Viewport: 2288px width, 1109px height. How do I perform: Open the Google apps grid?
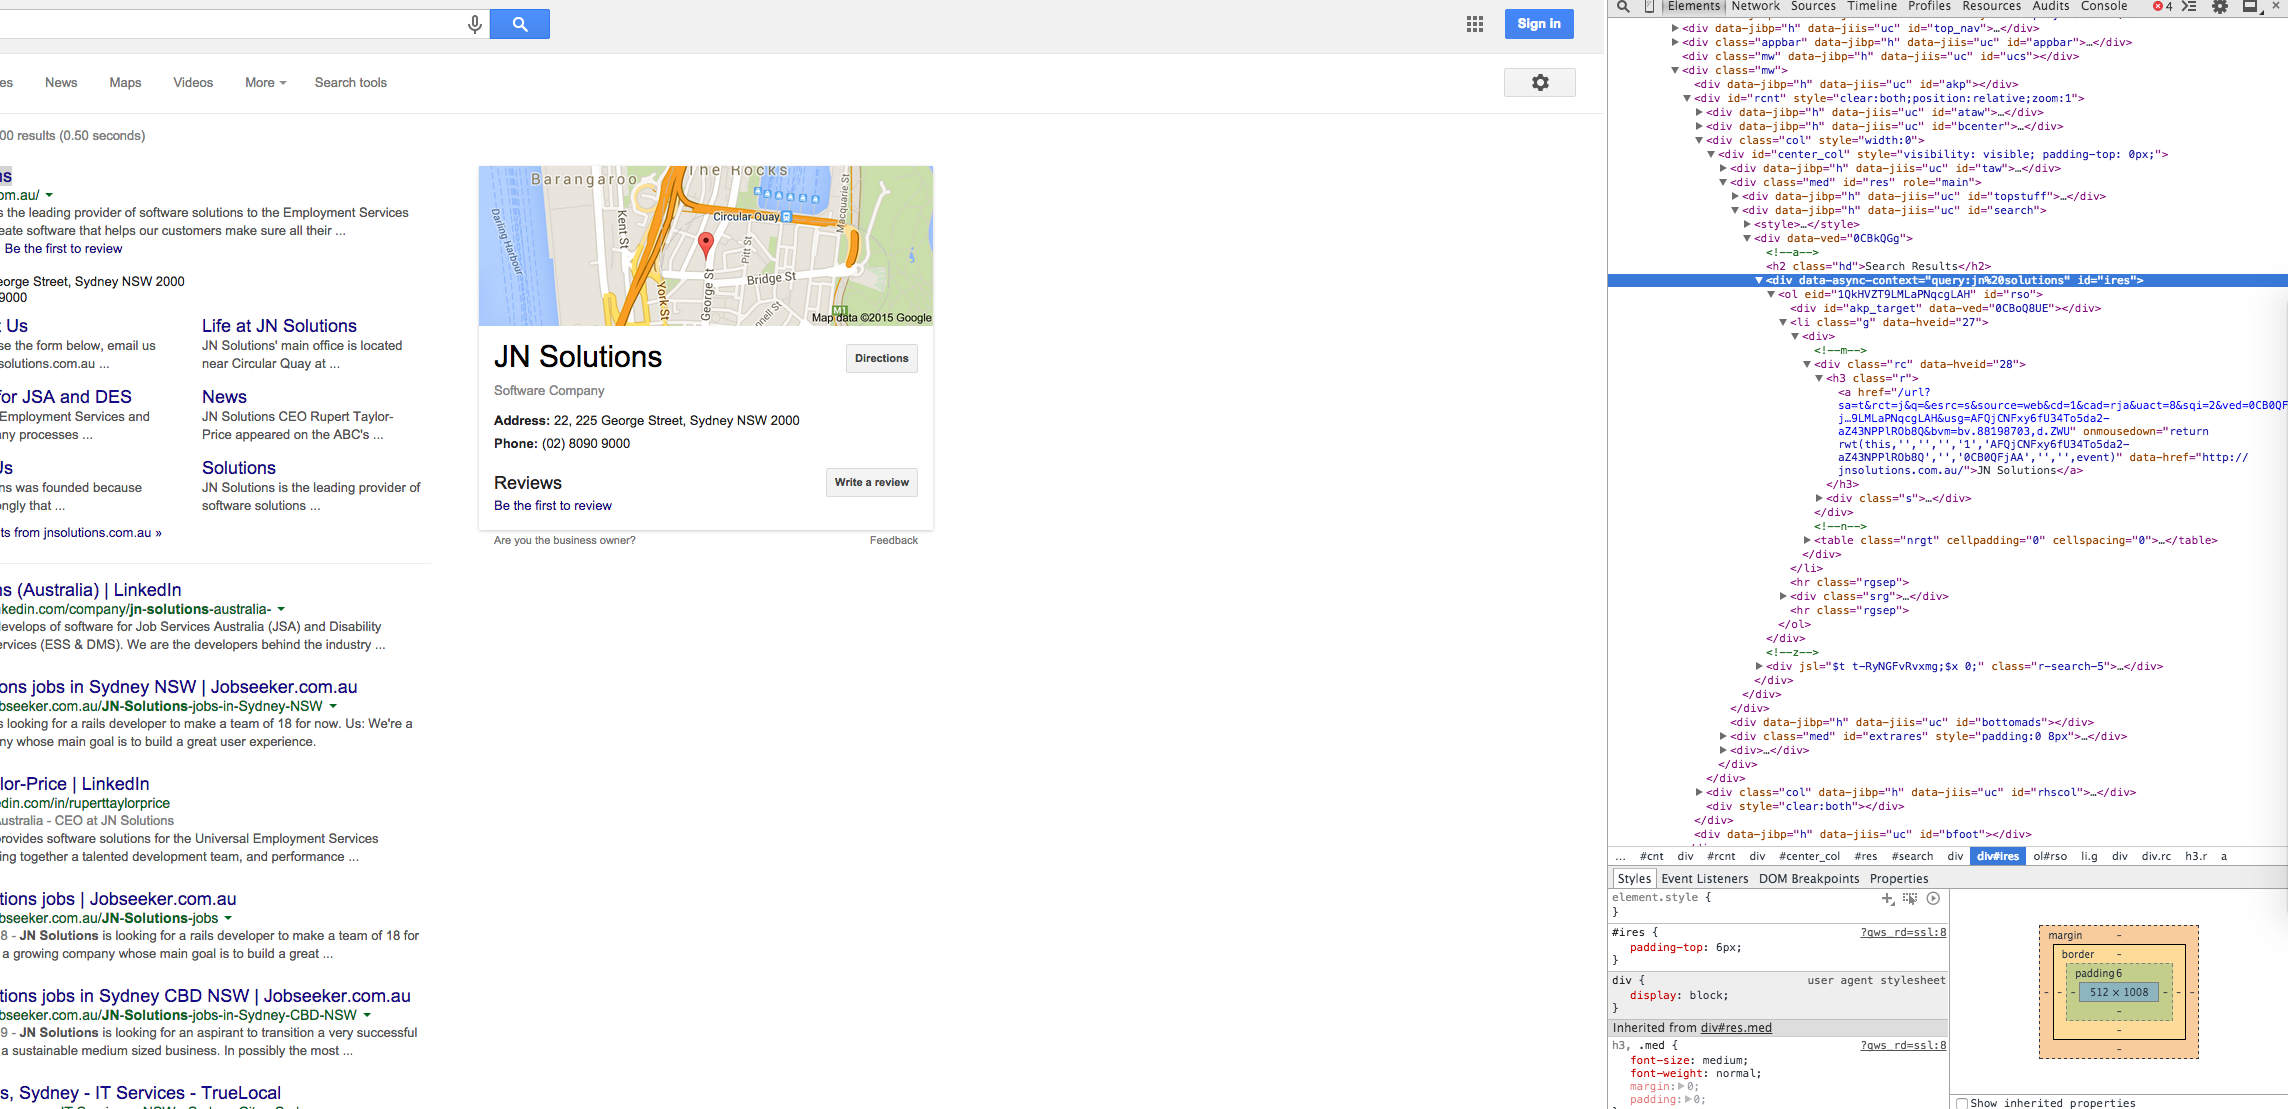click(x=1475, y=24)
